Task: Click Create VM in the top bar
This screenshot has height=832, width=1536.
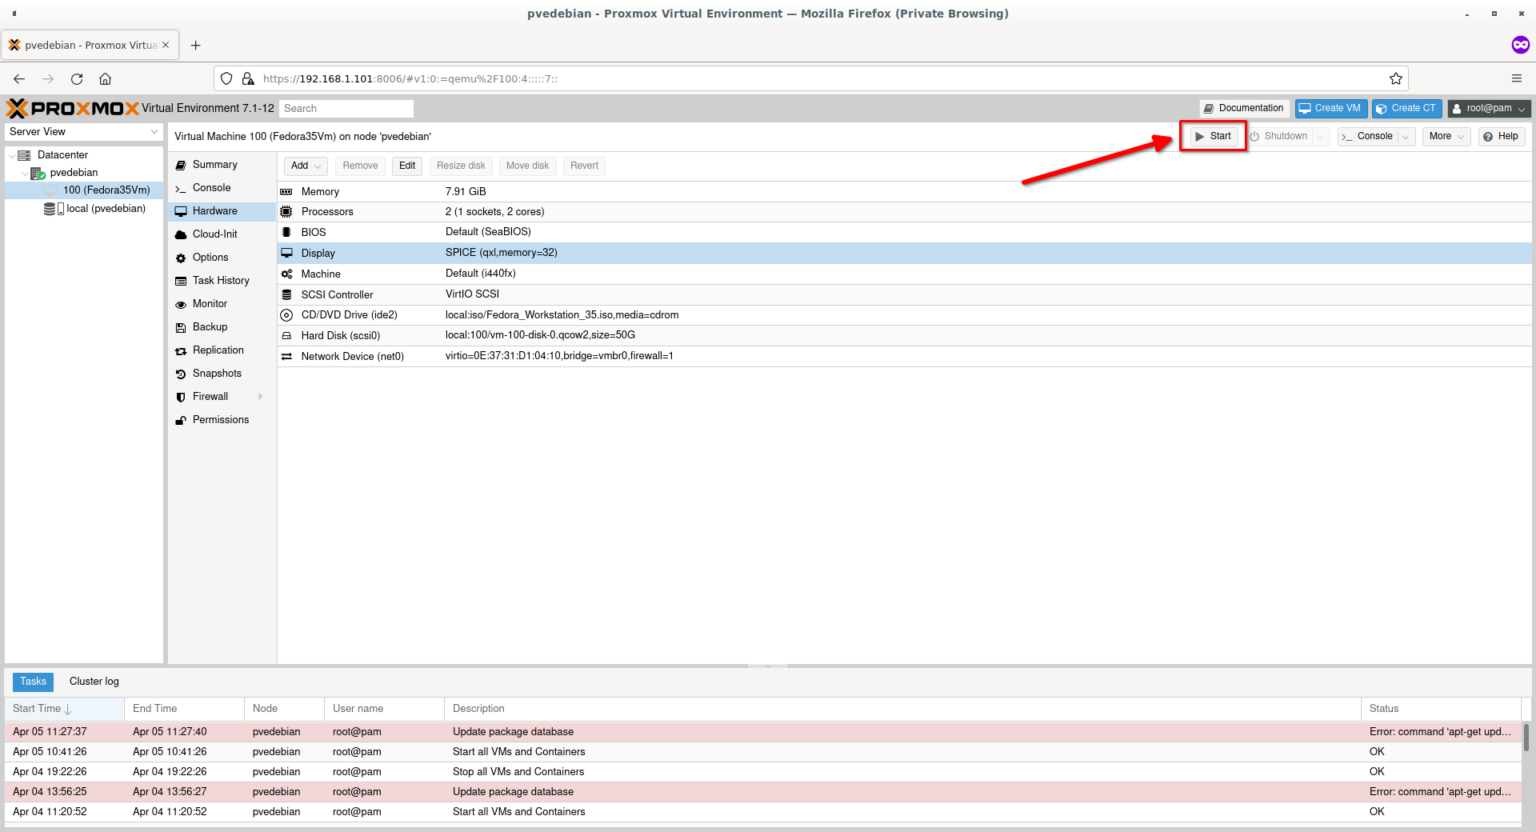Action: (1330, 107)
